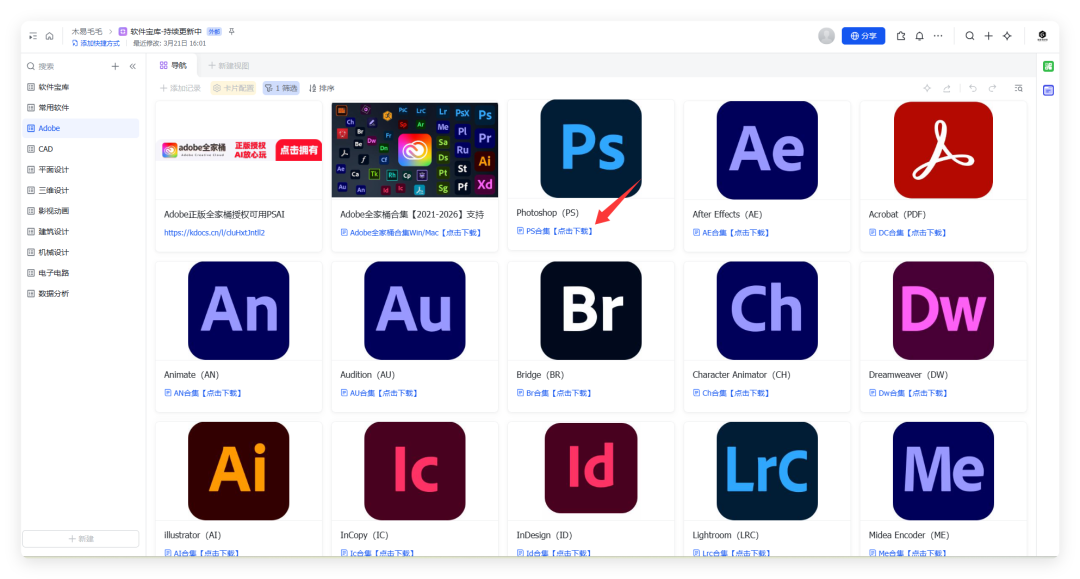Click the InDesign Id icon
The height and width of the screenshot is (579, 1080).
click(x=591, y=468)
